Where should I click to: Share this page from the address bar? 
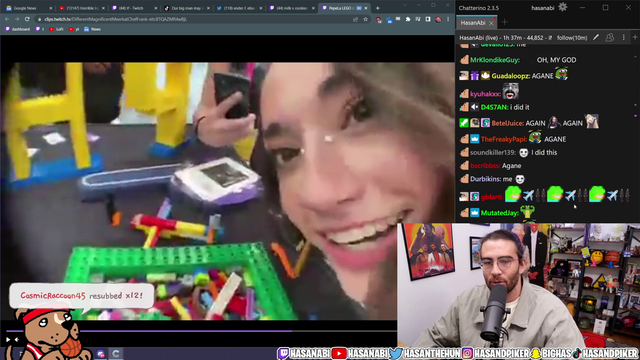click(x=356, y=19)
